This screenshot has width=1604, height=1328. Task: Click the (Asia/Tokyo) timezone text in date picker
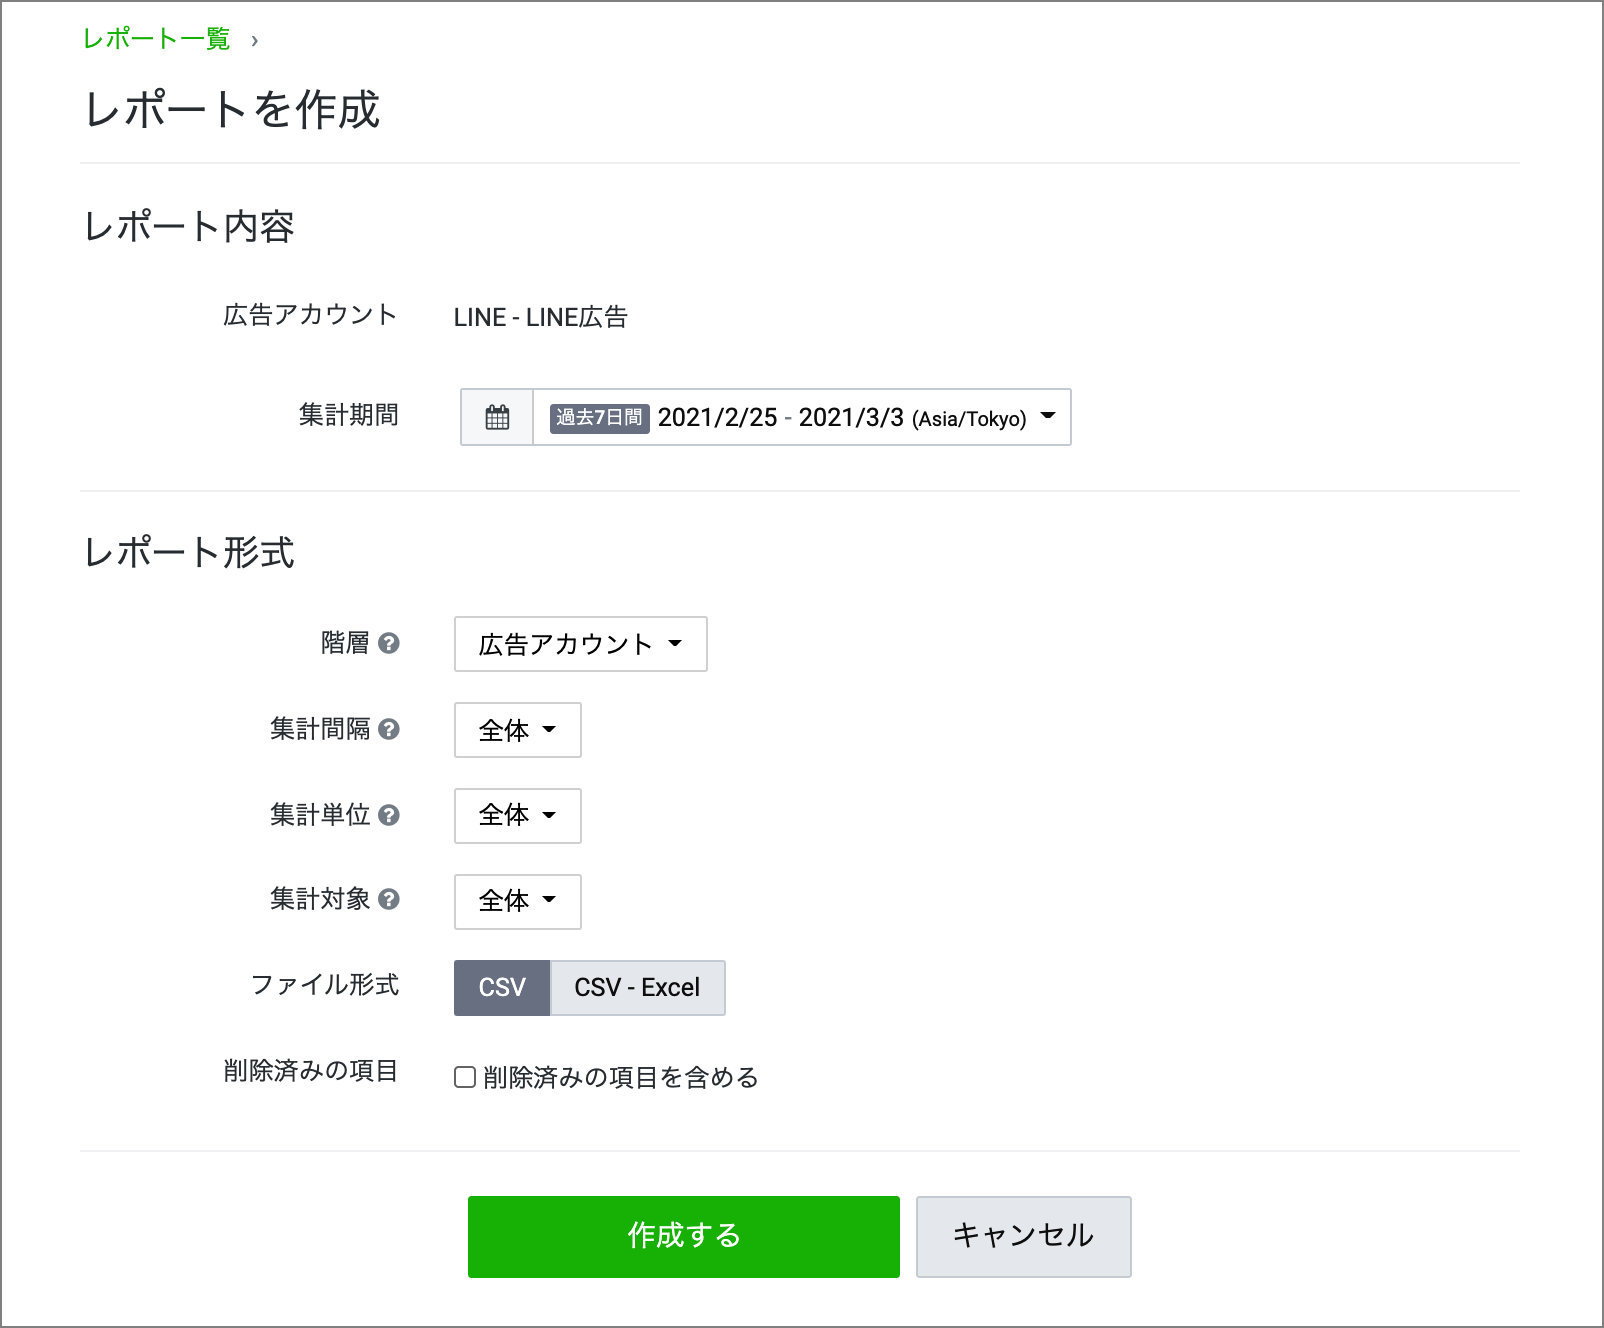pyautogui.click(x=969, y=419)
